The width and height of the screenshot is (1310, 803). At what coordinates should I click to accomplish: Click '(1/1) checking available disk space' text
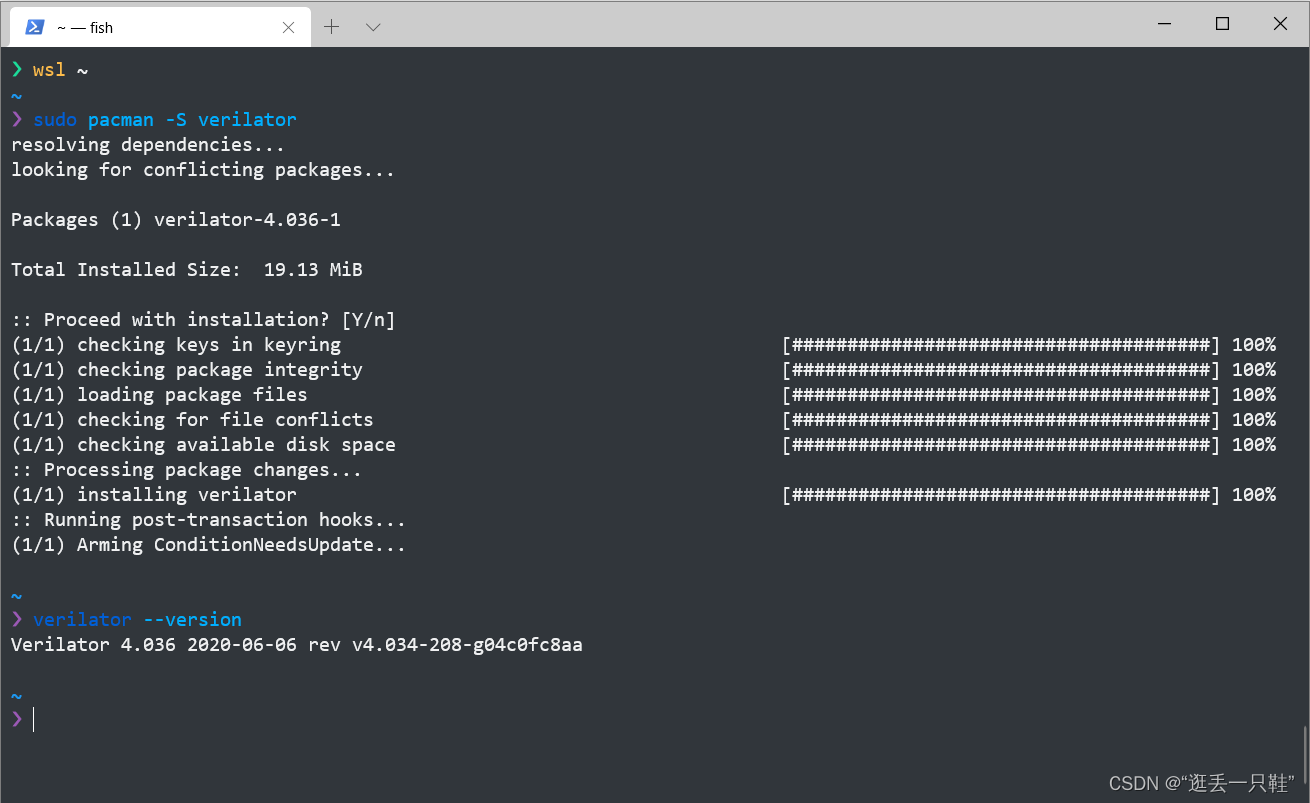click(x=203, y=445)
